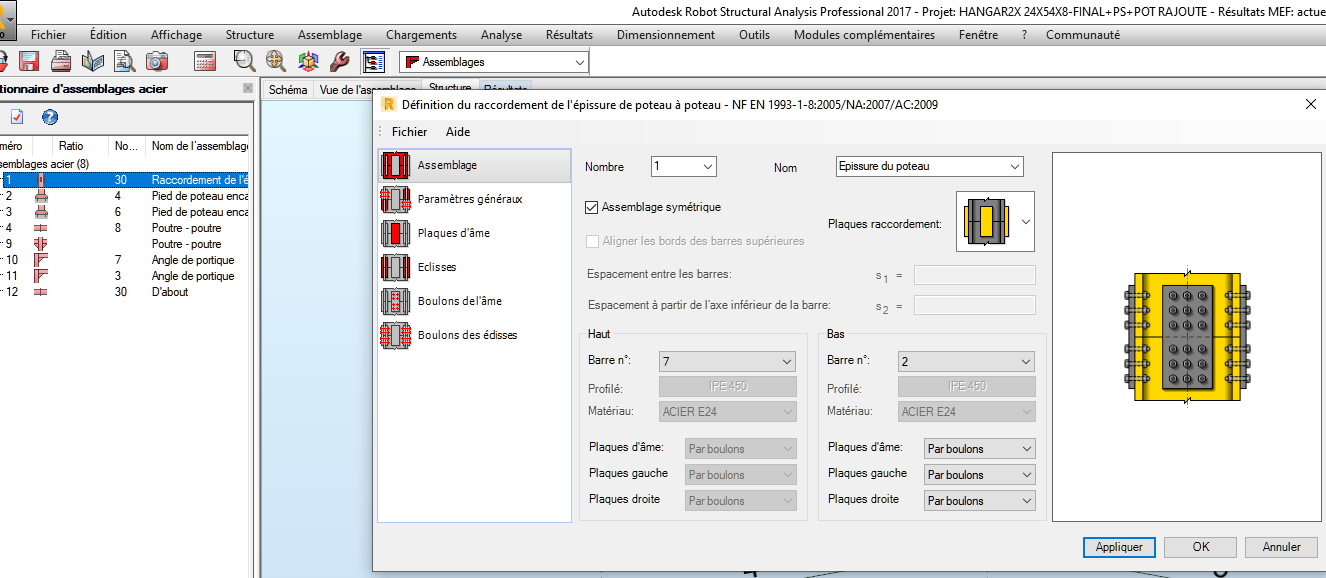Close the steel assemblies inspector panel
The image size is (1326, 578).
tap(248, 88)
